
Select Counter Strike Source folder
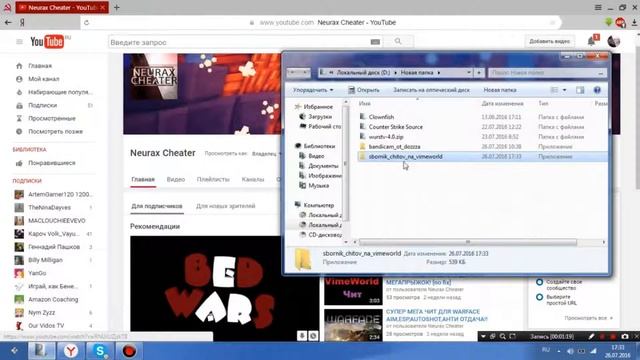pos(396,127)
